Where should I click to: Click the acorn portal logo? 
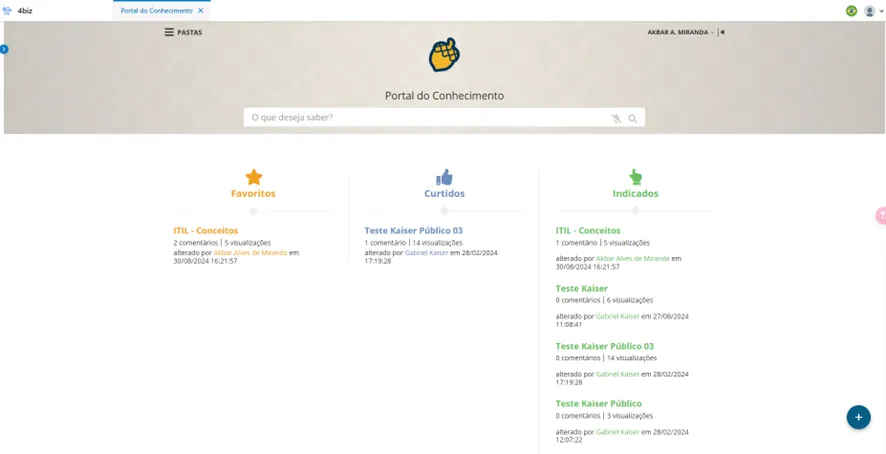coord(444,55)
